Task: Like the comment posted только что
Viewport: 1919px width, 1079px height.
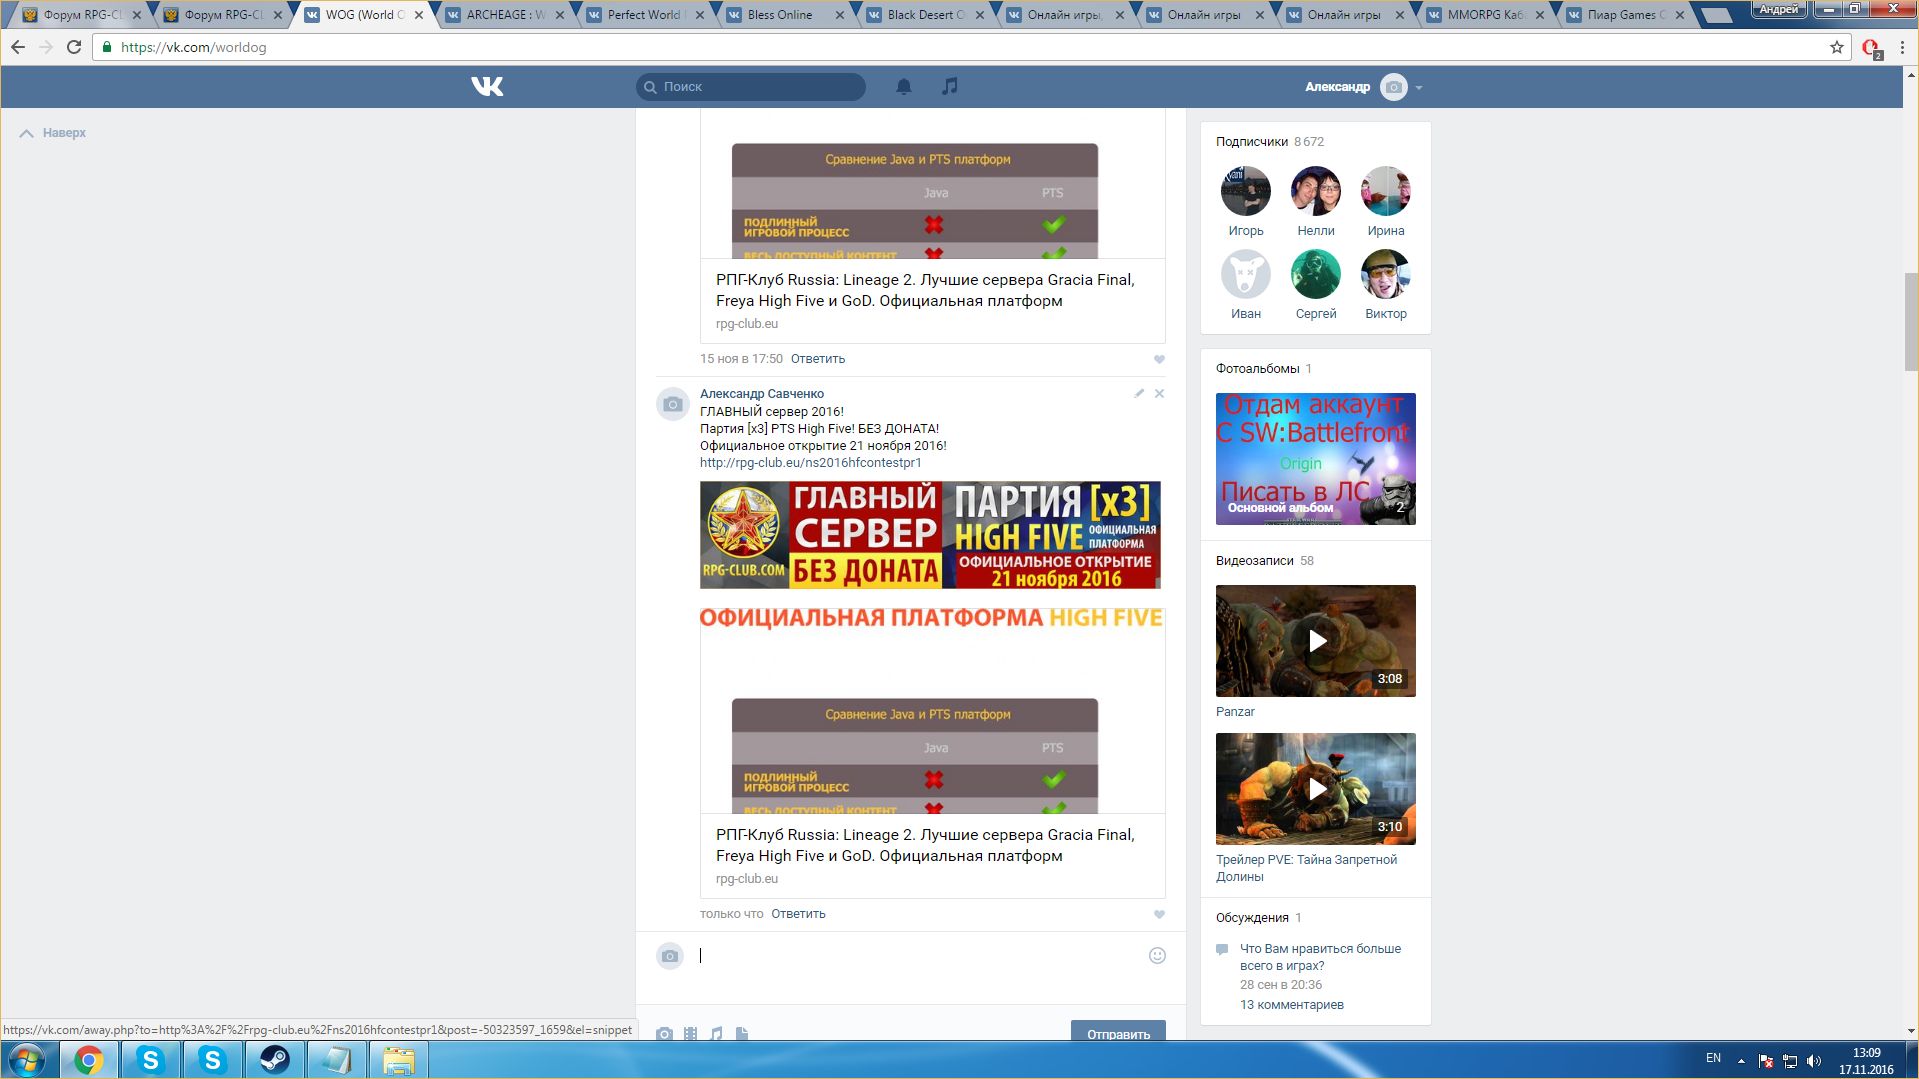Action: click(1159, 915)
